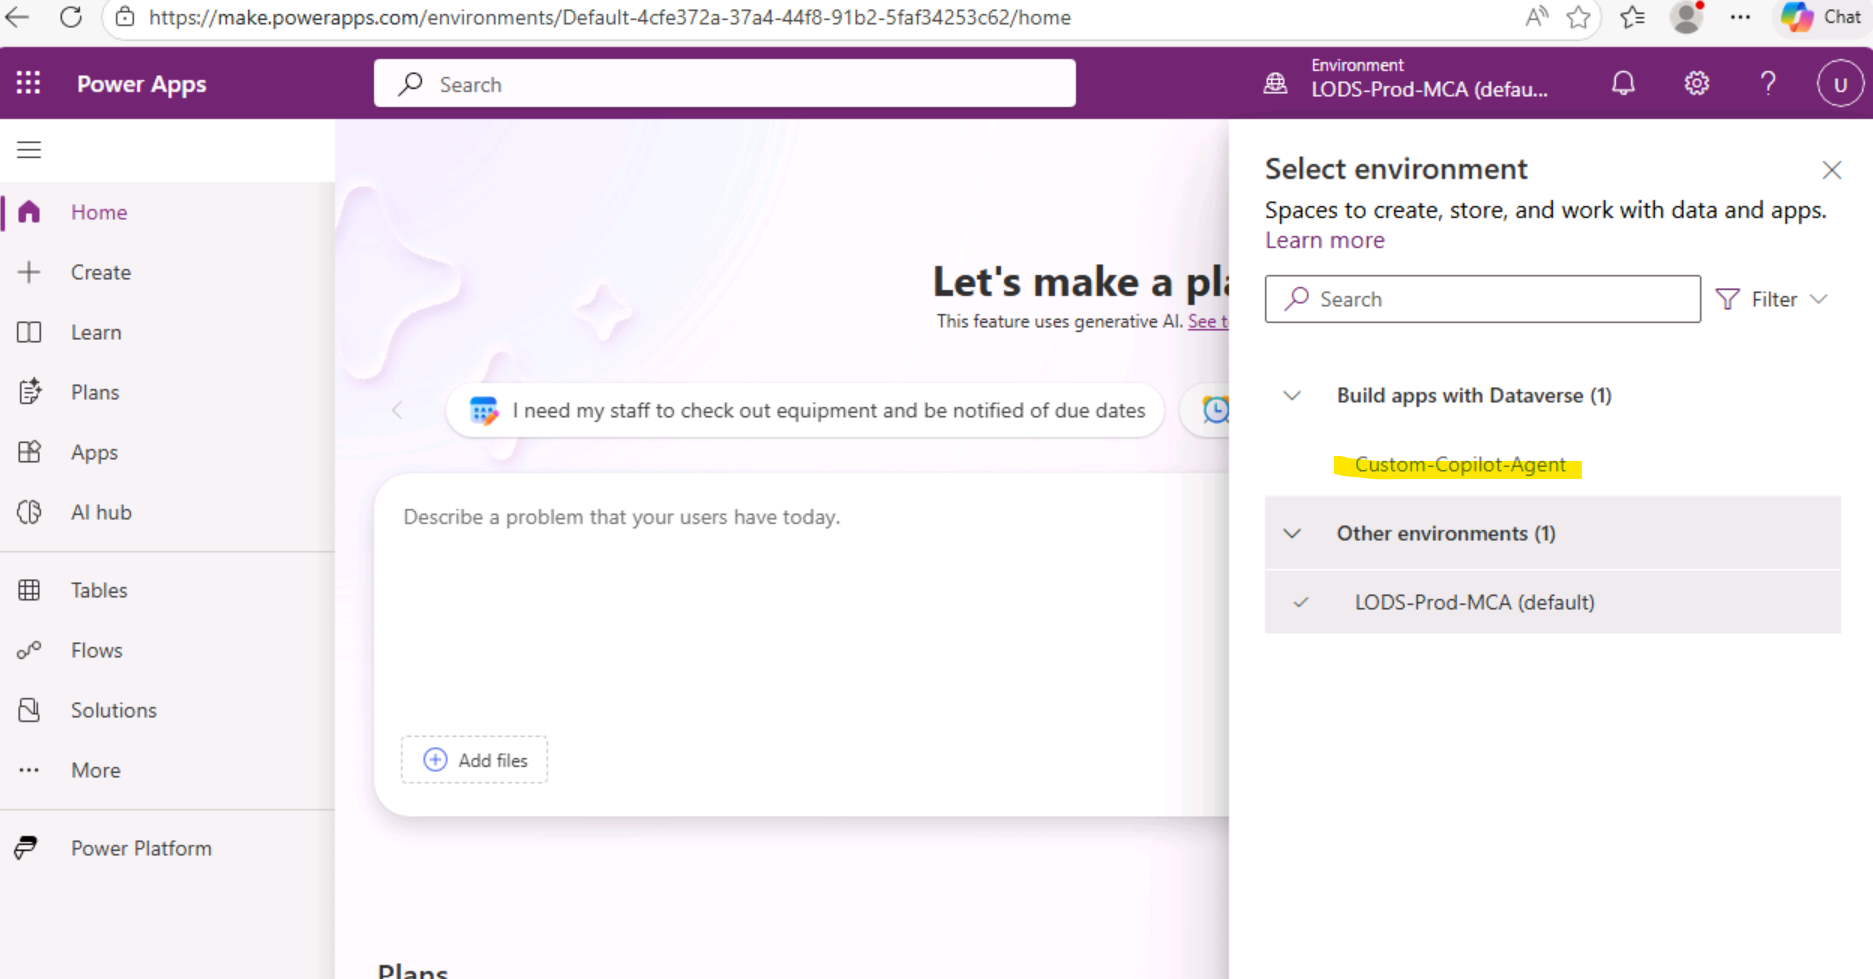Open the user account avatar menu

coord(1839,84)
